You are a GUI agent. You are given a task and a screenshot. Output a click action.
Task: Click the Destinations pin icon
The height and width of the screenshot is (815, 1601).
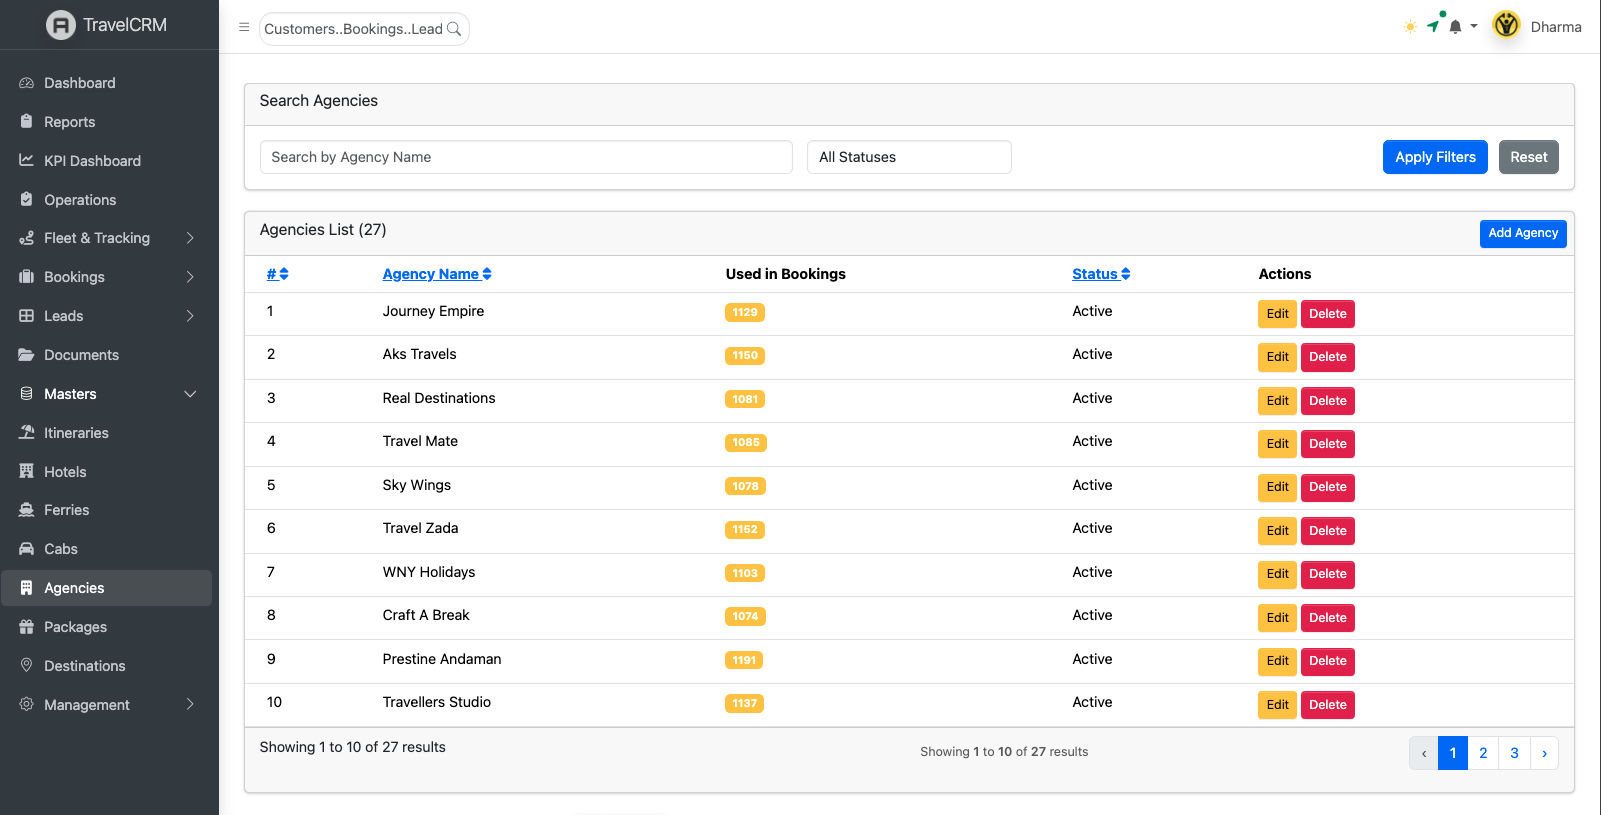(27, 665)
